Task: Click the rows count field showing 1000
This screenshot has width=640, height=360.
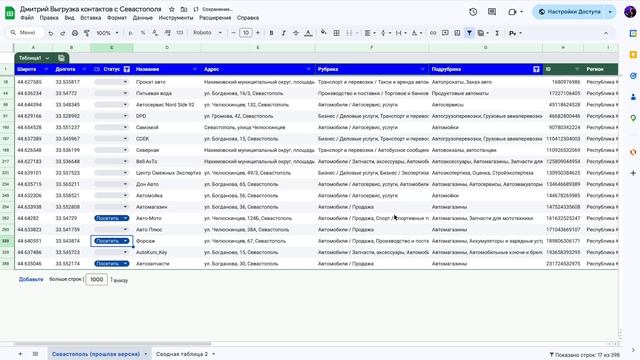Action: point(97,280)
